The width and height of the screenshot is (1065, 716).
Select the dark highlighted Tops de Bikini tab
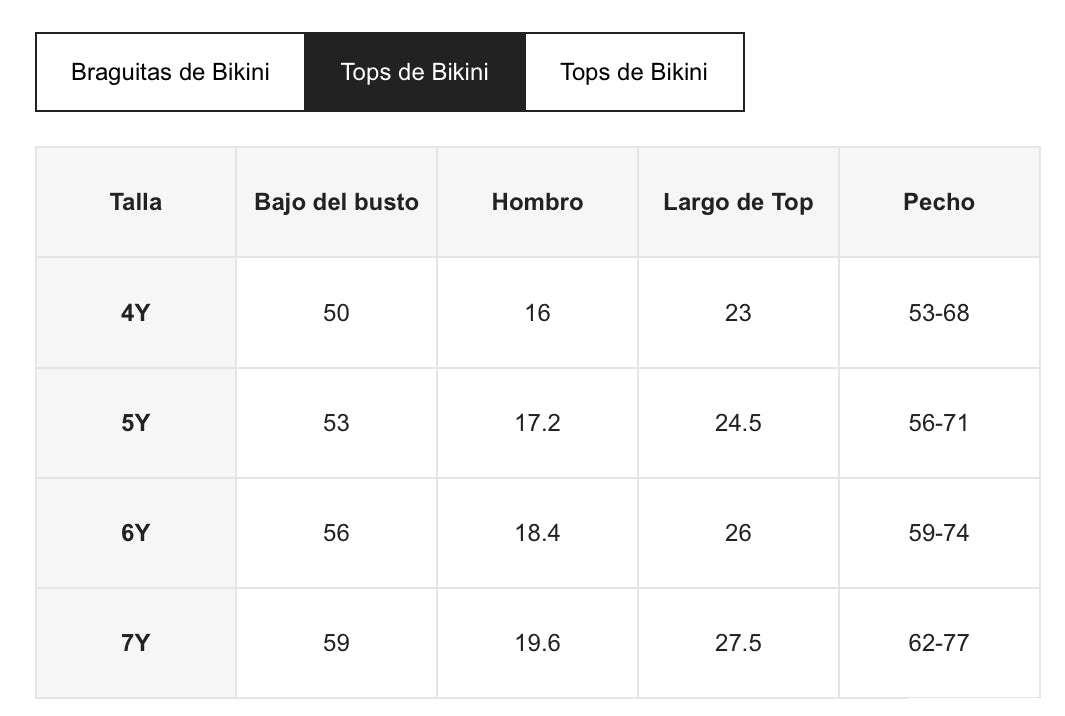(x=414, y=72)
